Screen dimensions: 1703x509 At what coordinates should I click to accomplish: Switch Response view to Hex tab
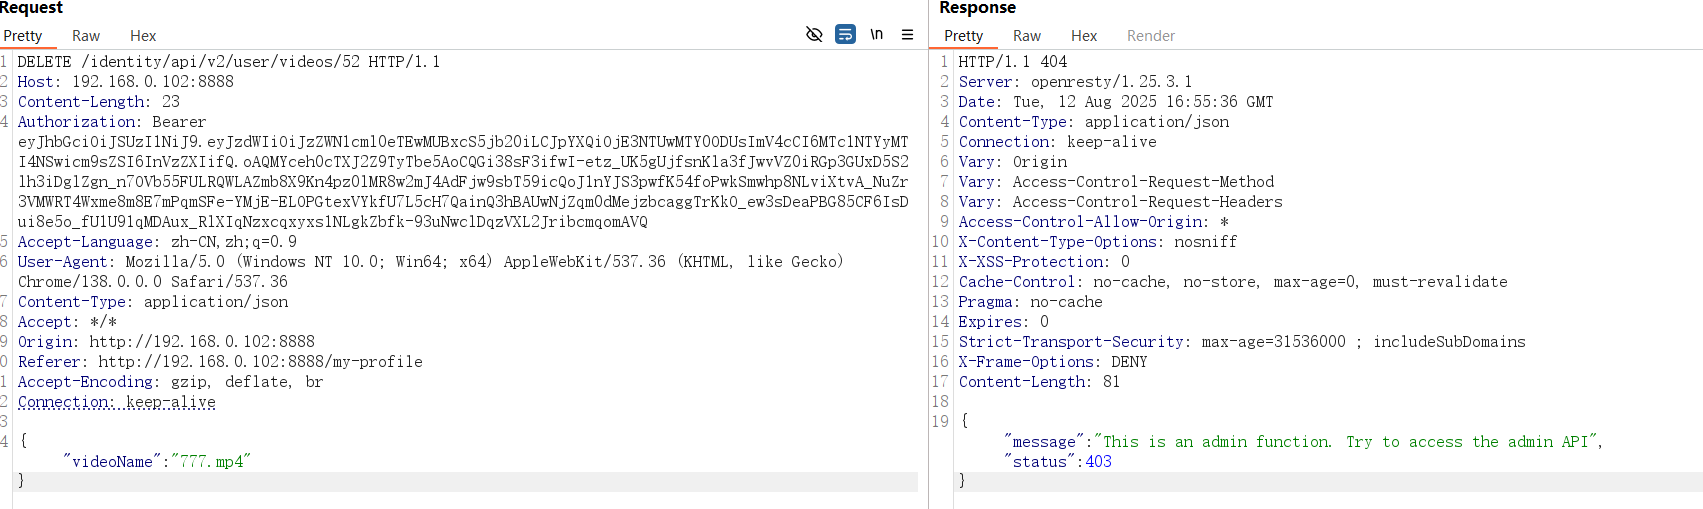pyautogui.click(x=1084, y=36)
